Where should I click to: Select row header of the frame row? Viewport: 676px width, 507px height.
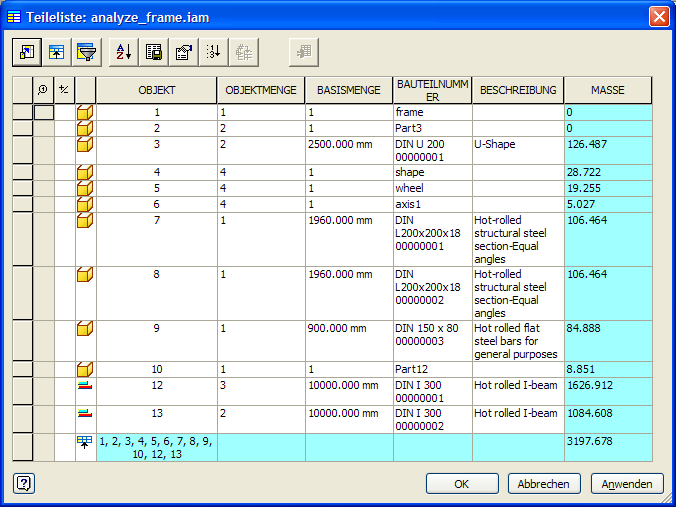(x=22, y=113)
